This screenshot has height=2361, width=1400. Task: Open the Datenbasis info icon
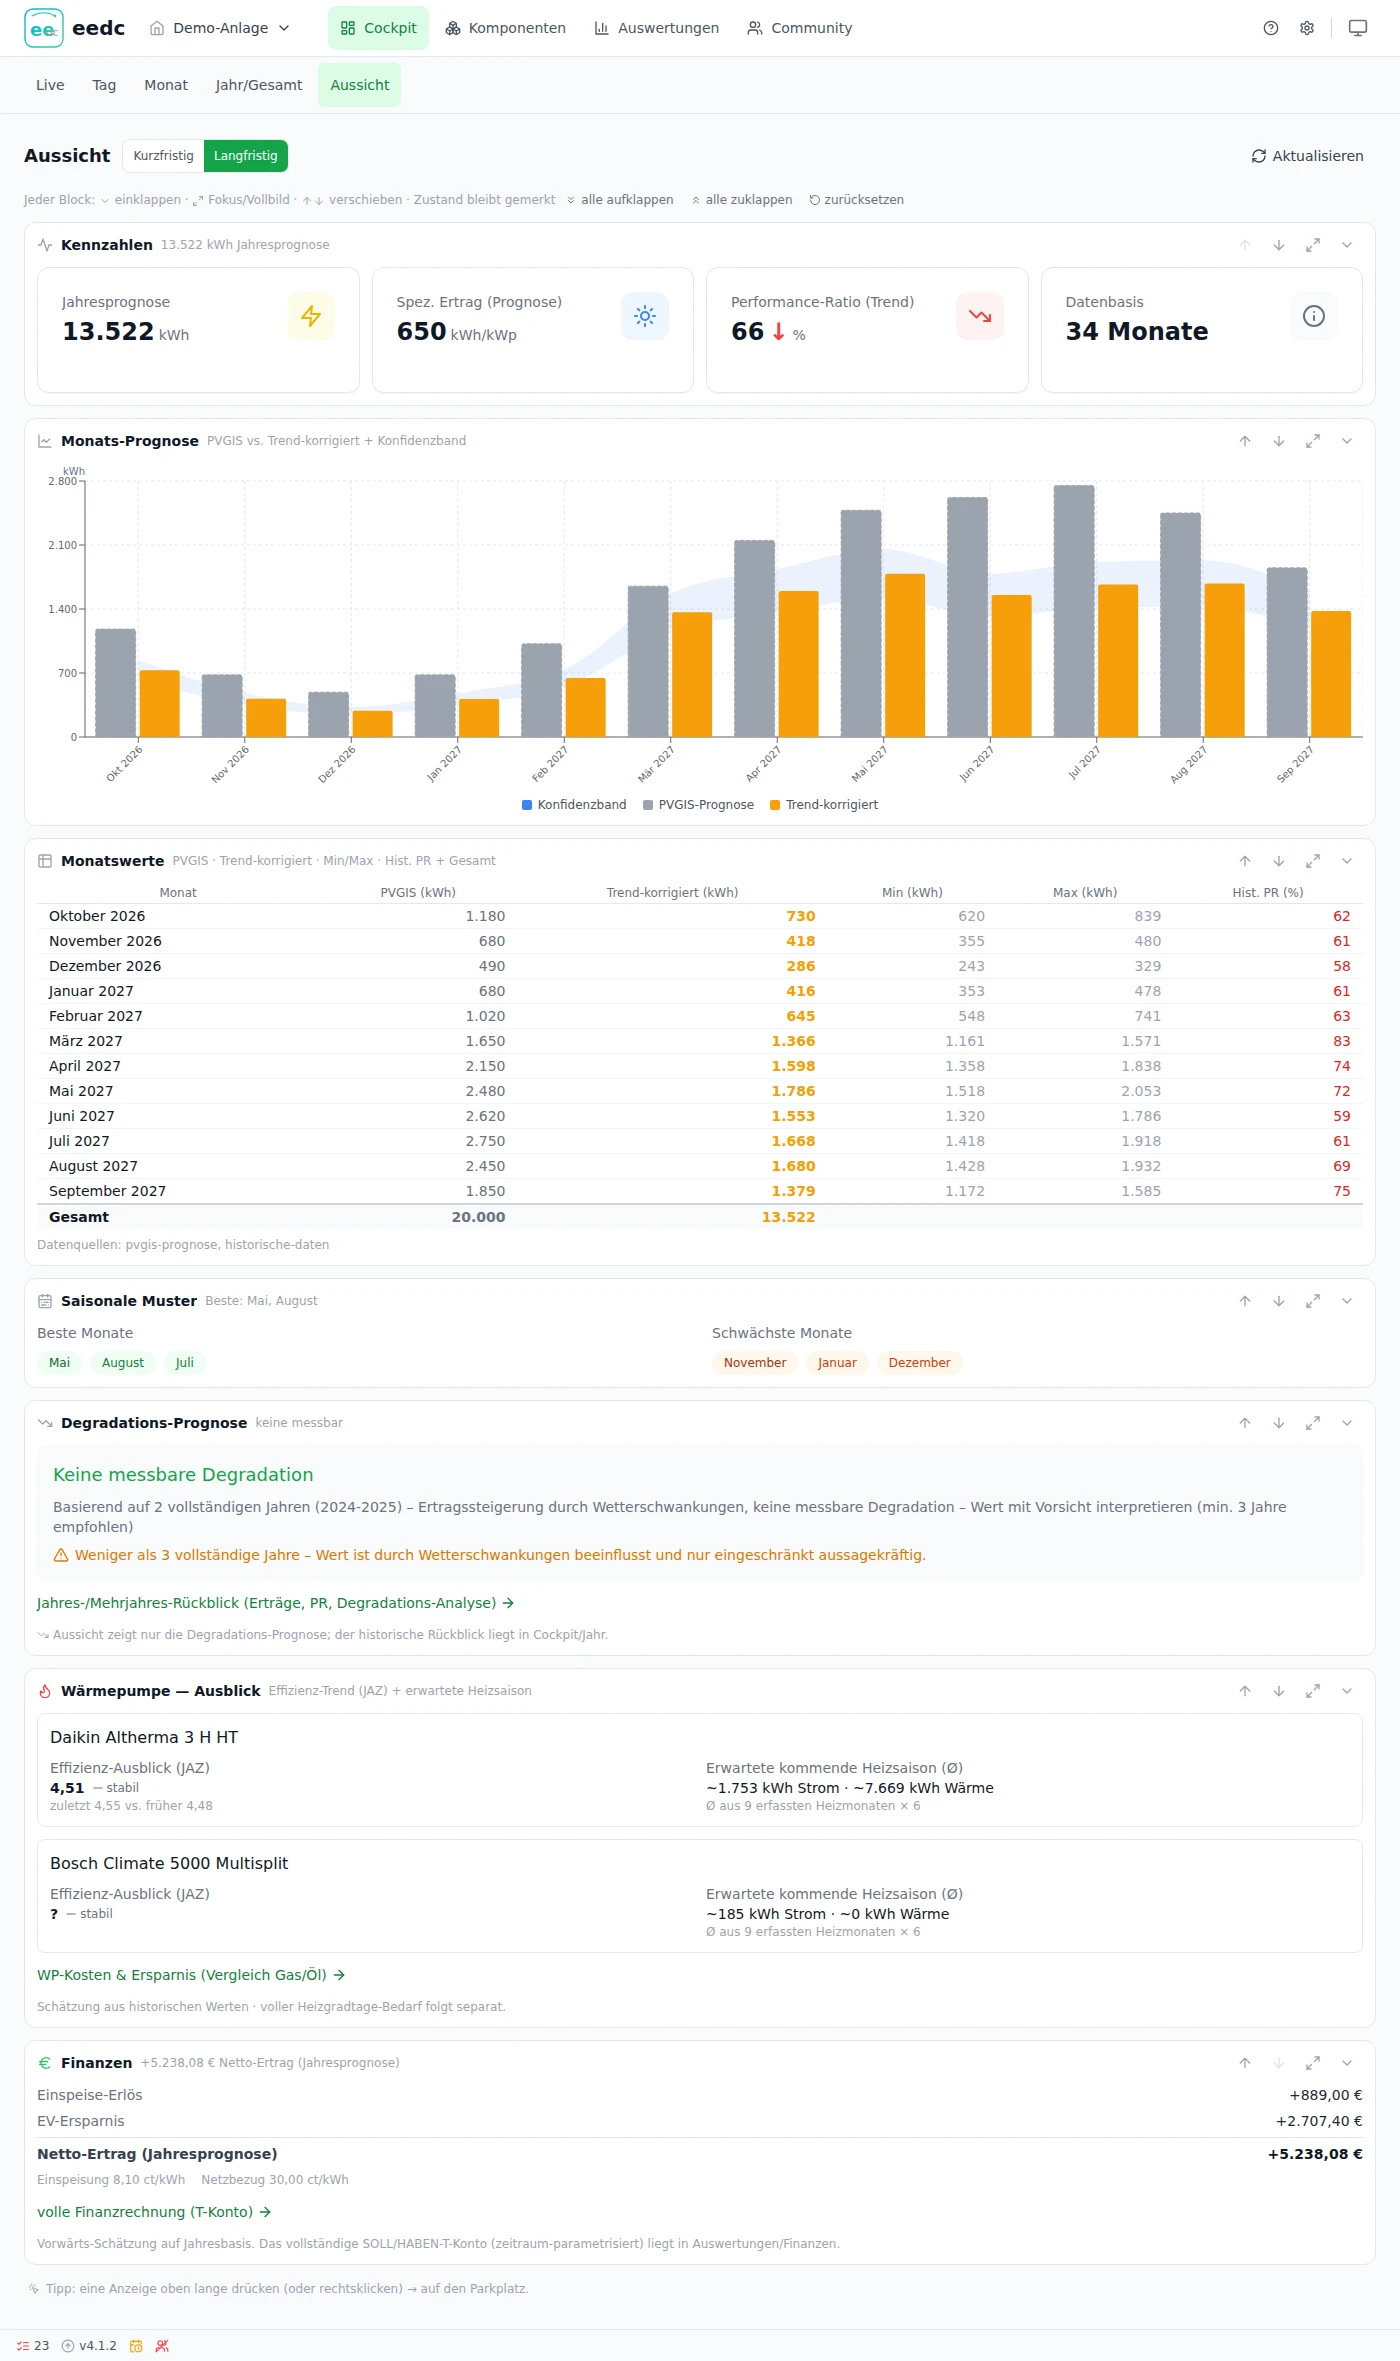coord(1314,316)
